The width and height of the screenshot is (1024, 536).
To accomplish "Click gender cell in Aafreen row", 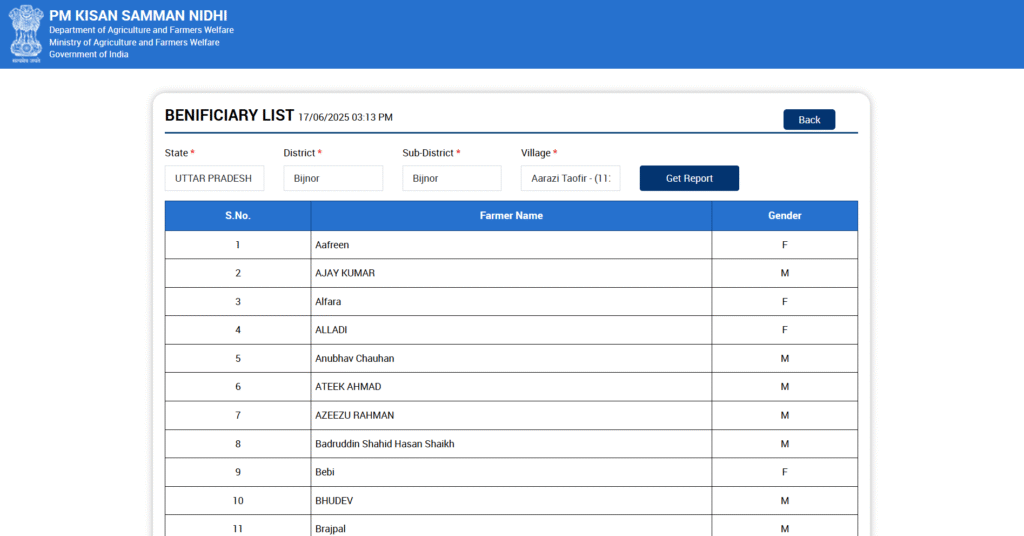I will pyautogui.click(x=784, y=245).
